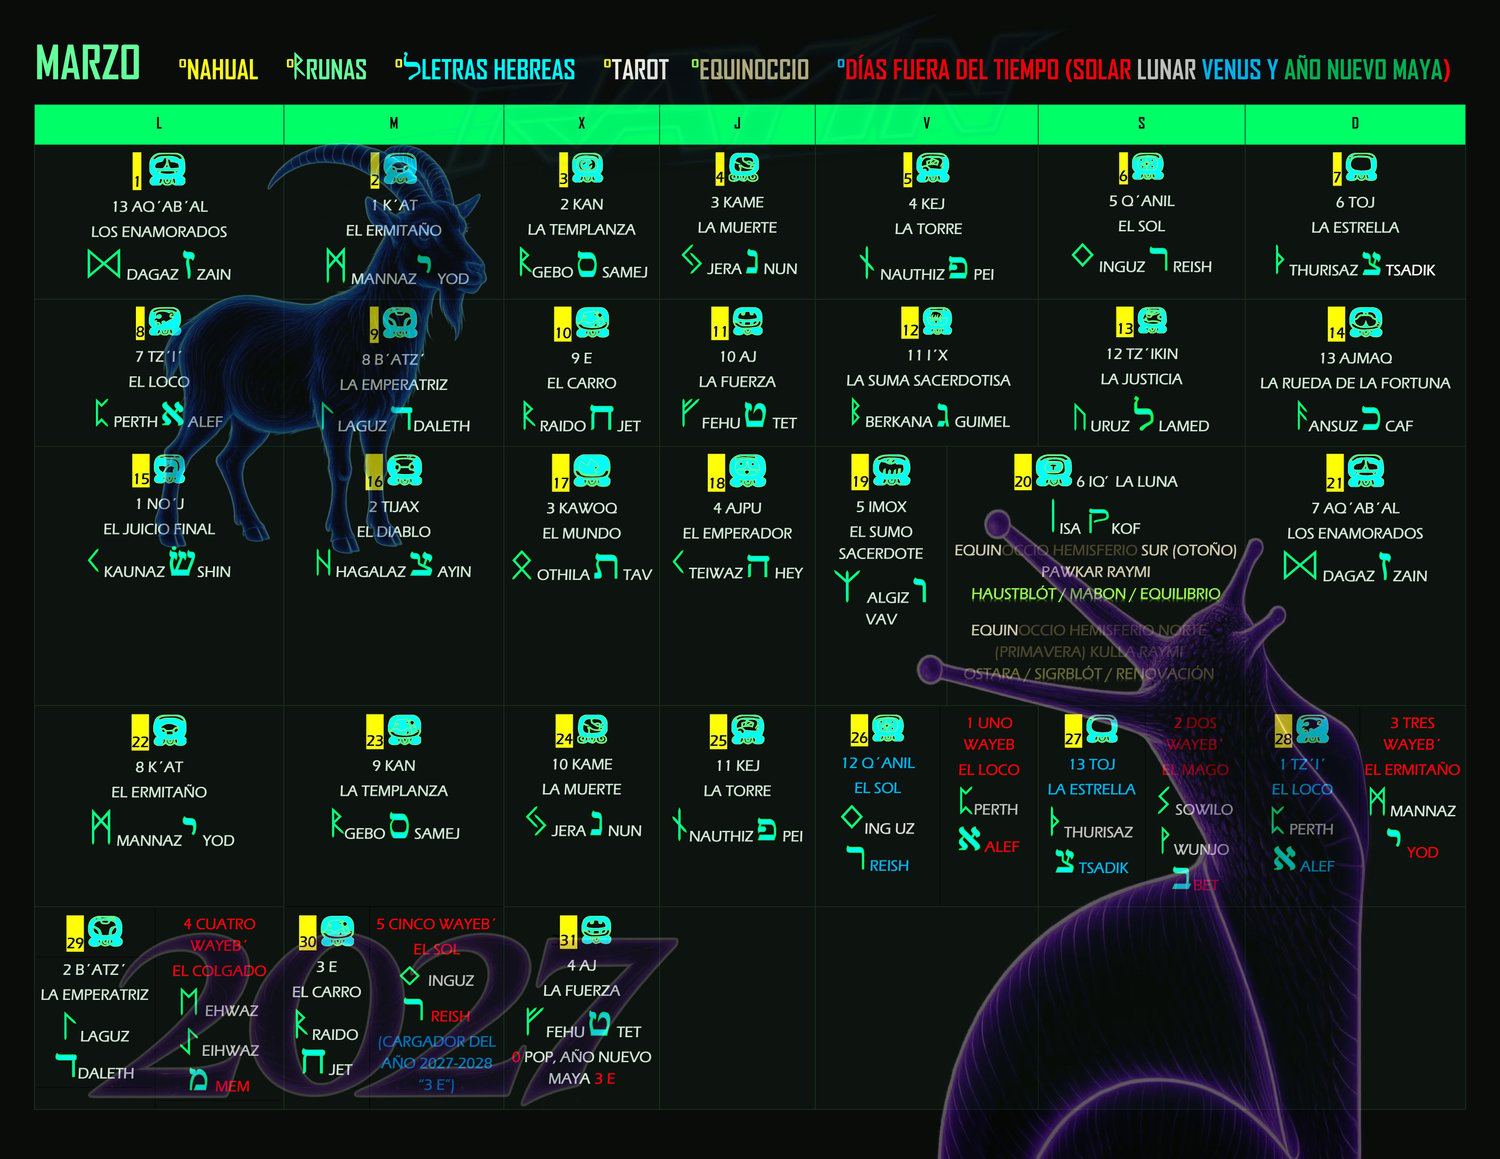Select the Maya glyph next to day 23
Screen dimensions: 1500x1159
click(404, 730)
